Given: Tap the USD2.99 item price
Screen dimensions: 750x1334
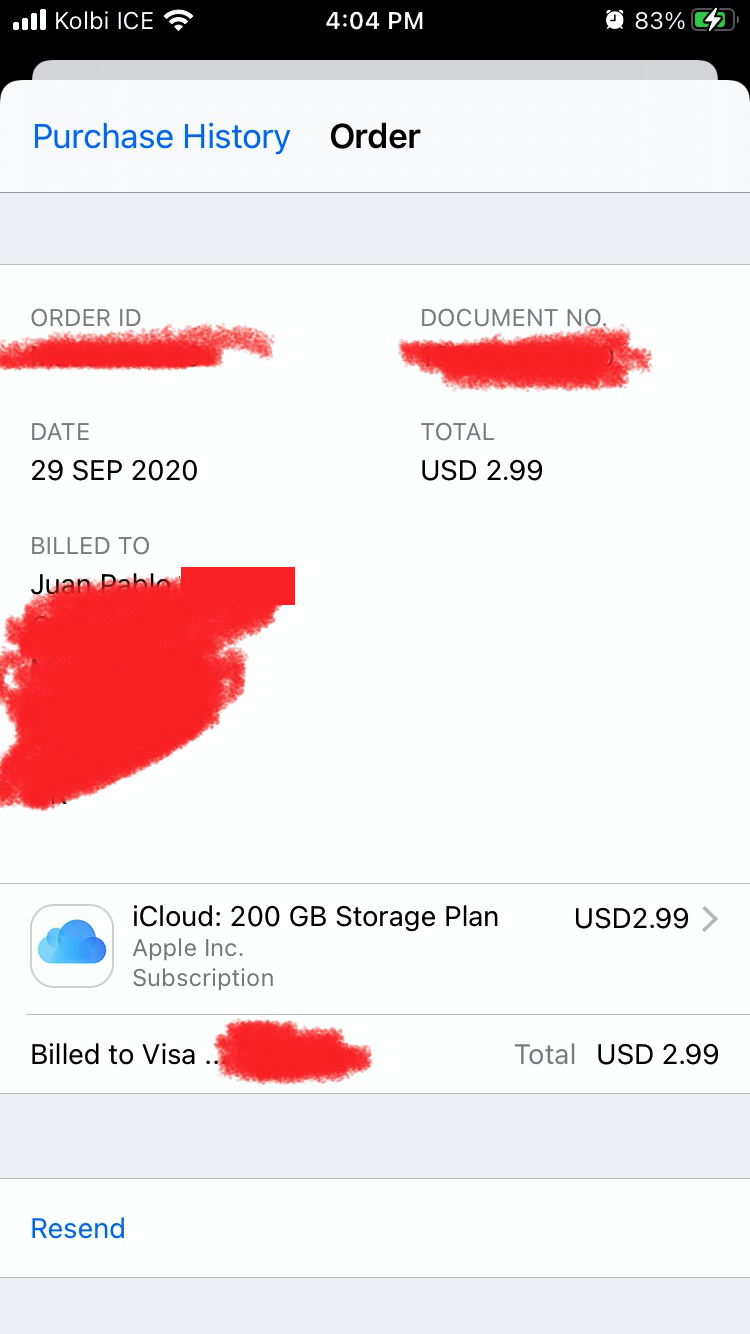Looking at the screenshot, I should [631, 918].
